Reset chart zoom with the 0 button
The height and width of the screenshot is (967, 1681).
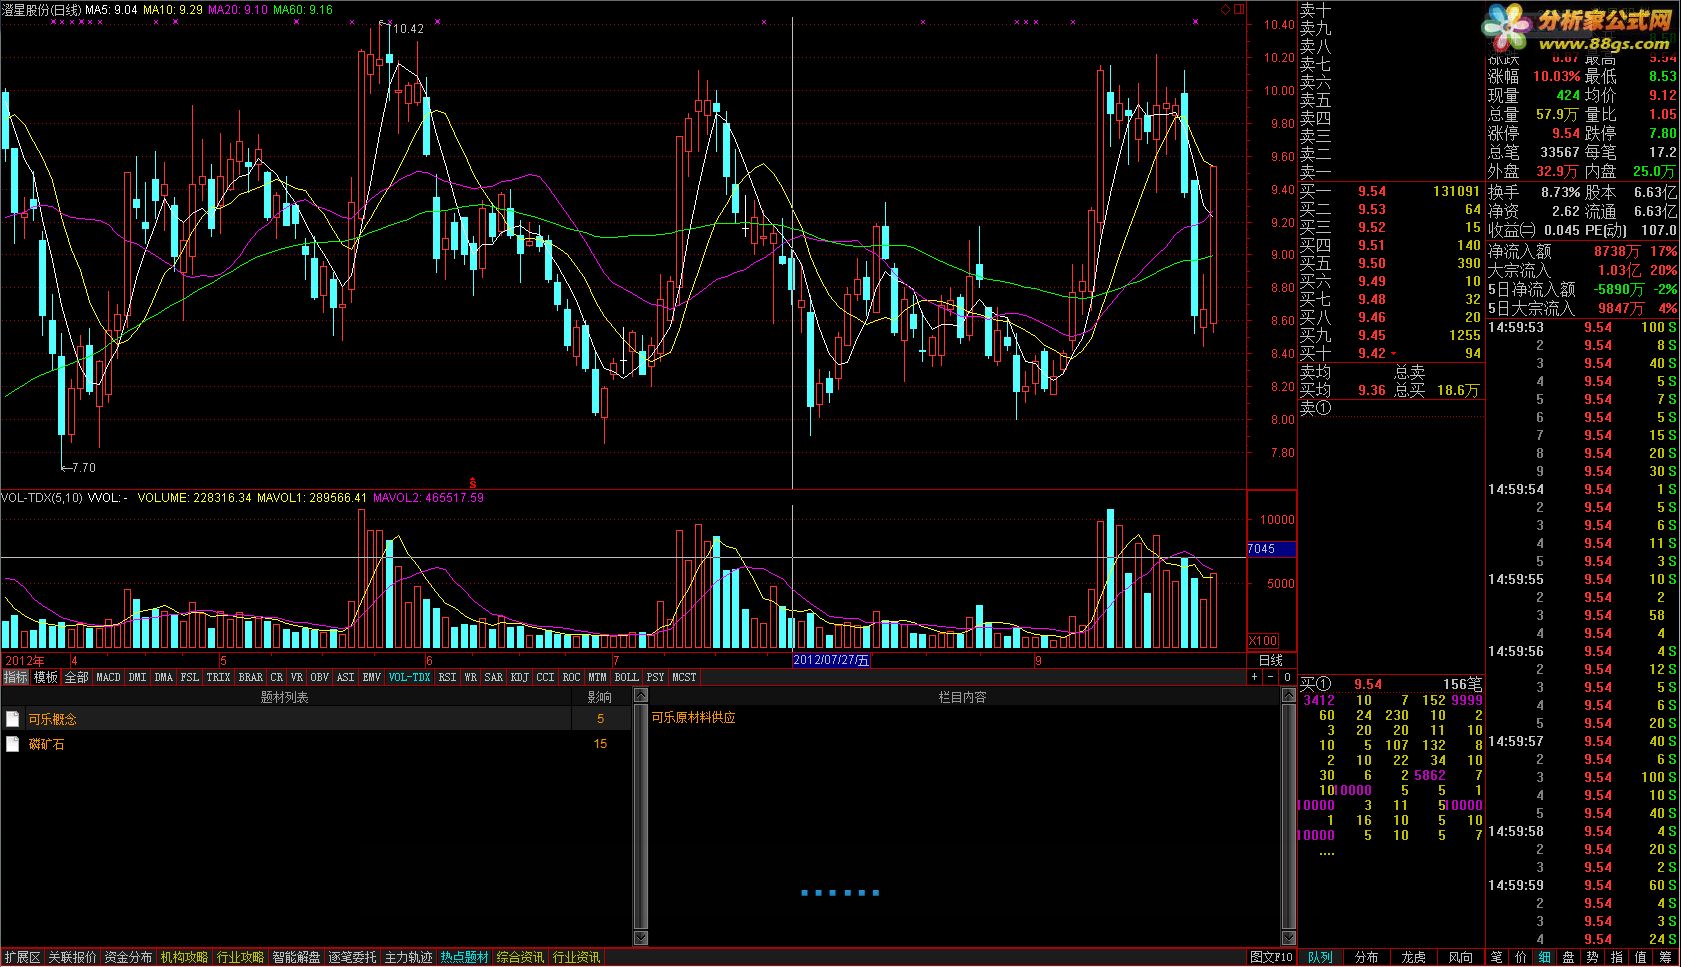[1287, 677]
